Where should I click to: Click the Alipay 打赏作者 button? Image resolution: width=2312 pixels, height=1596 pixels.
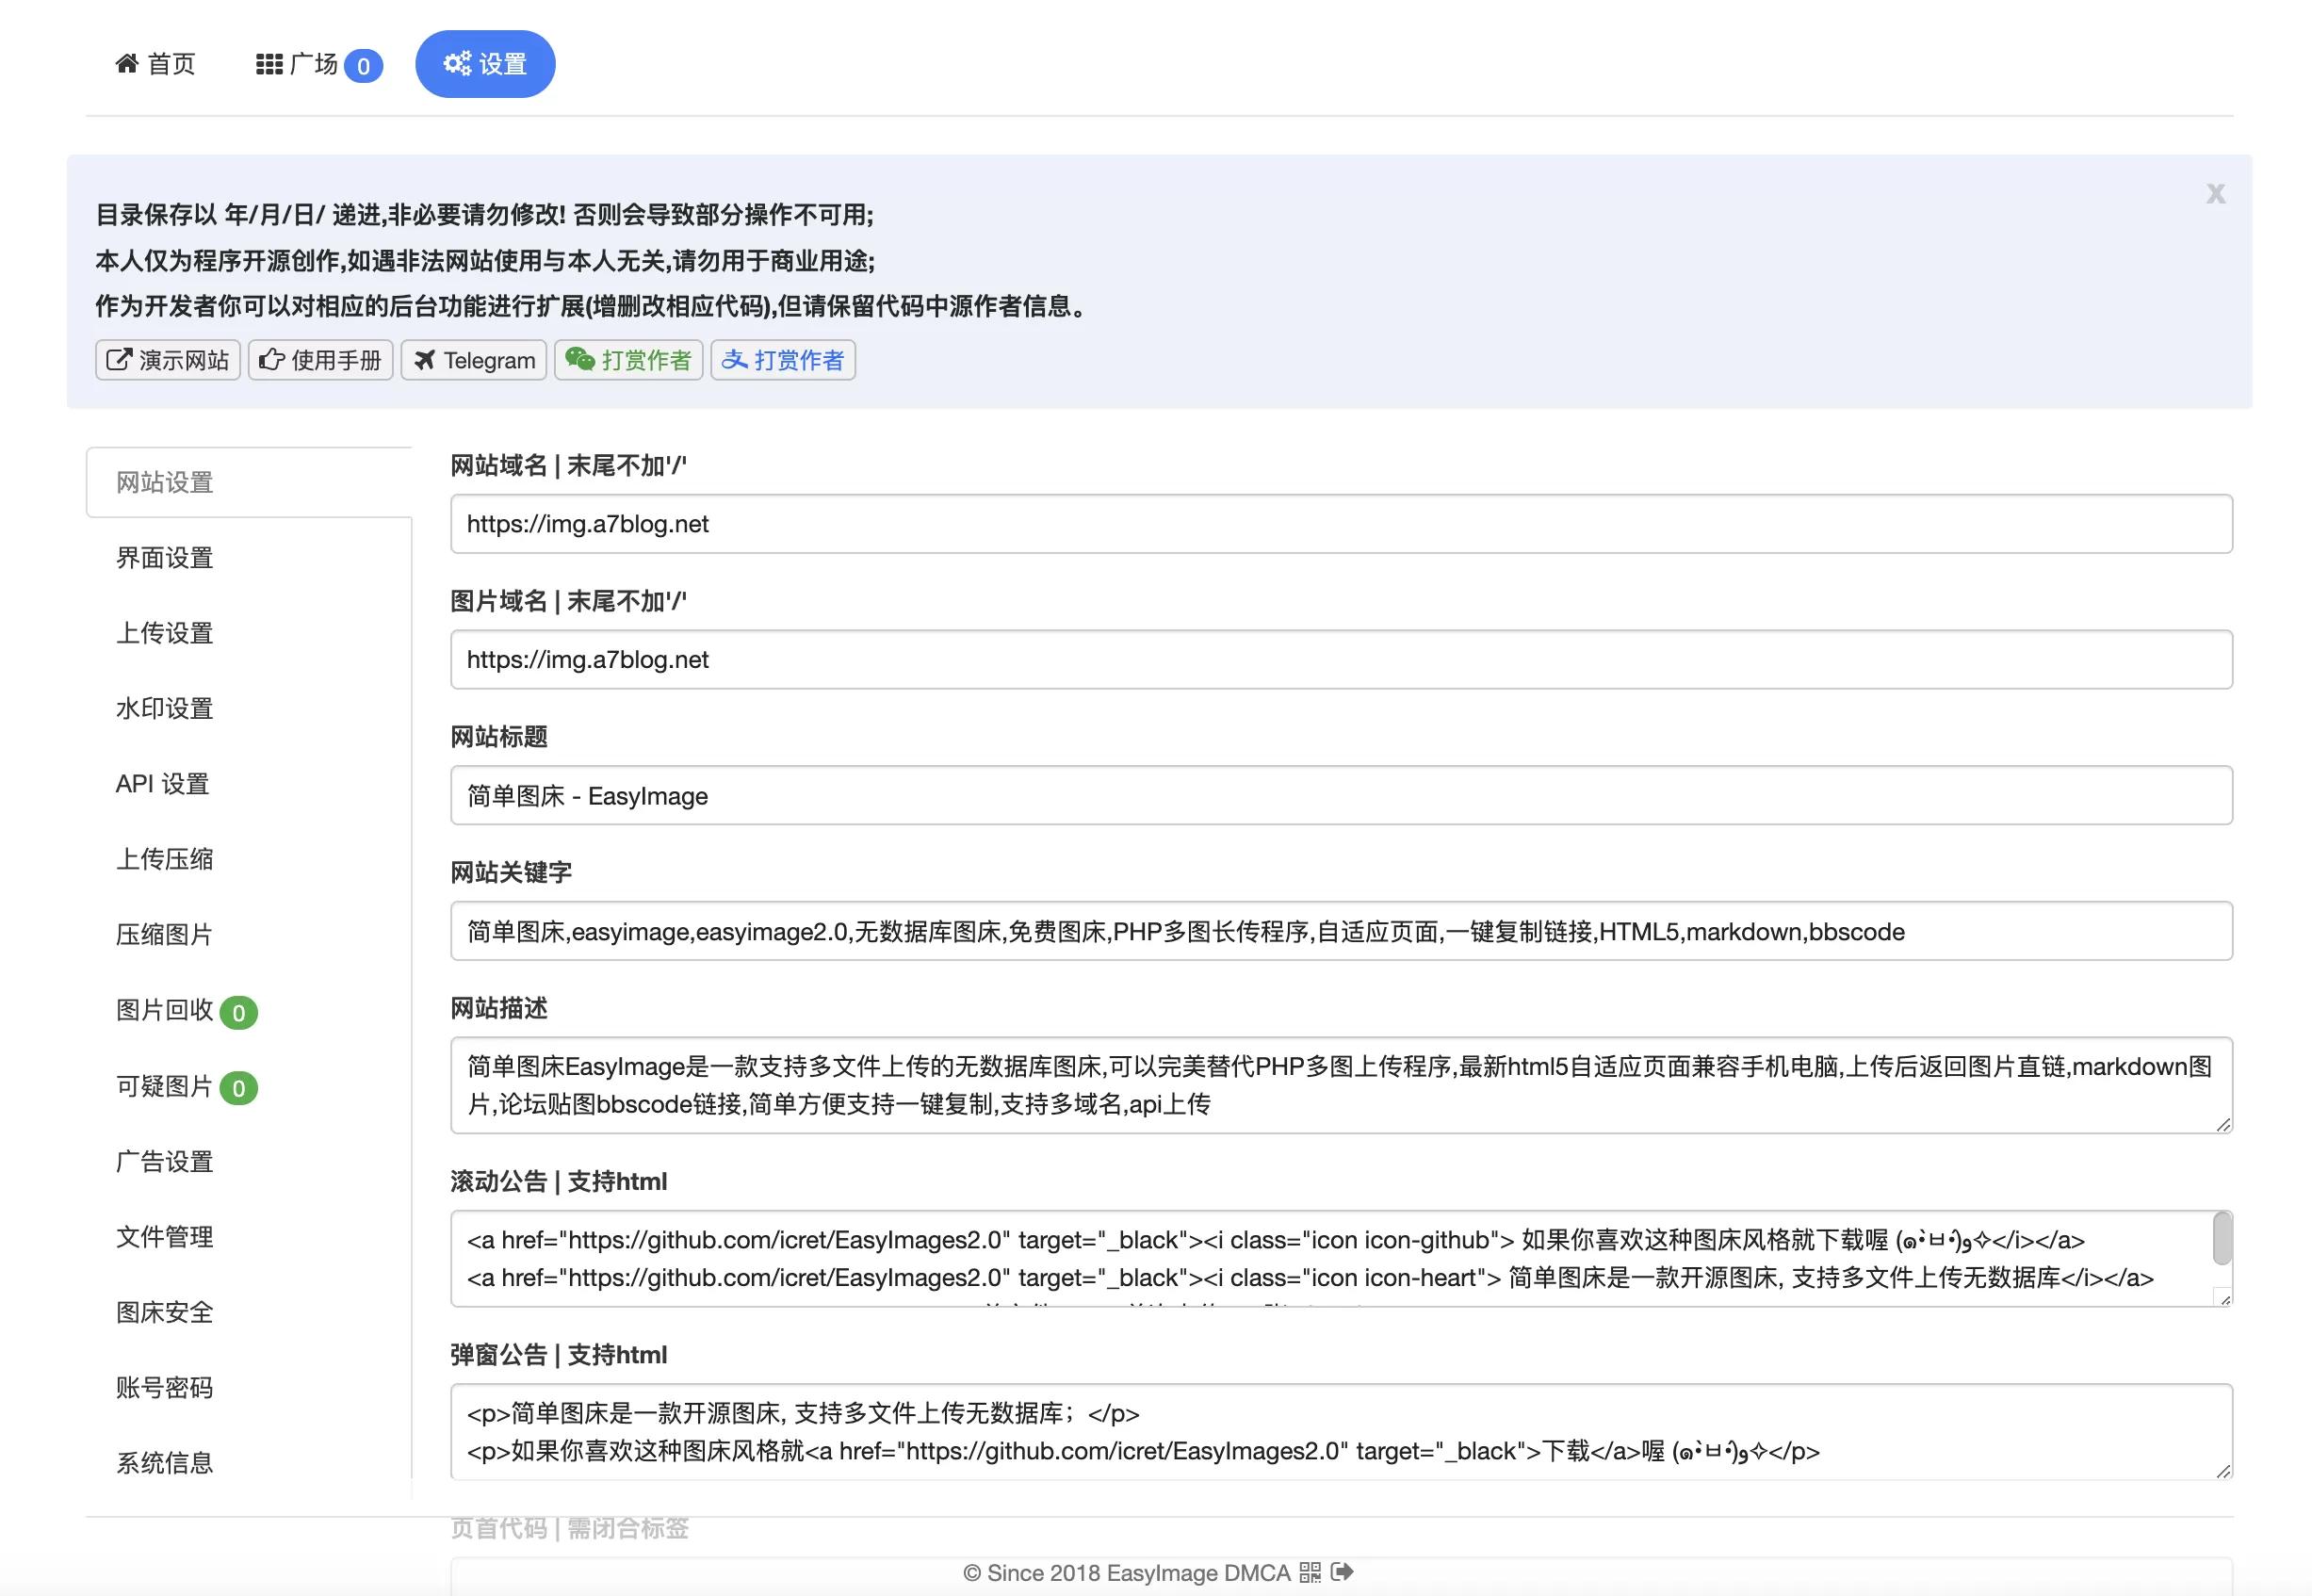[x=783, y=360]
